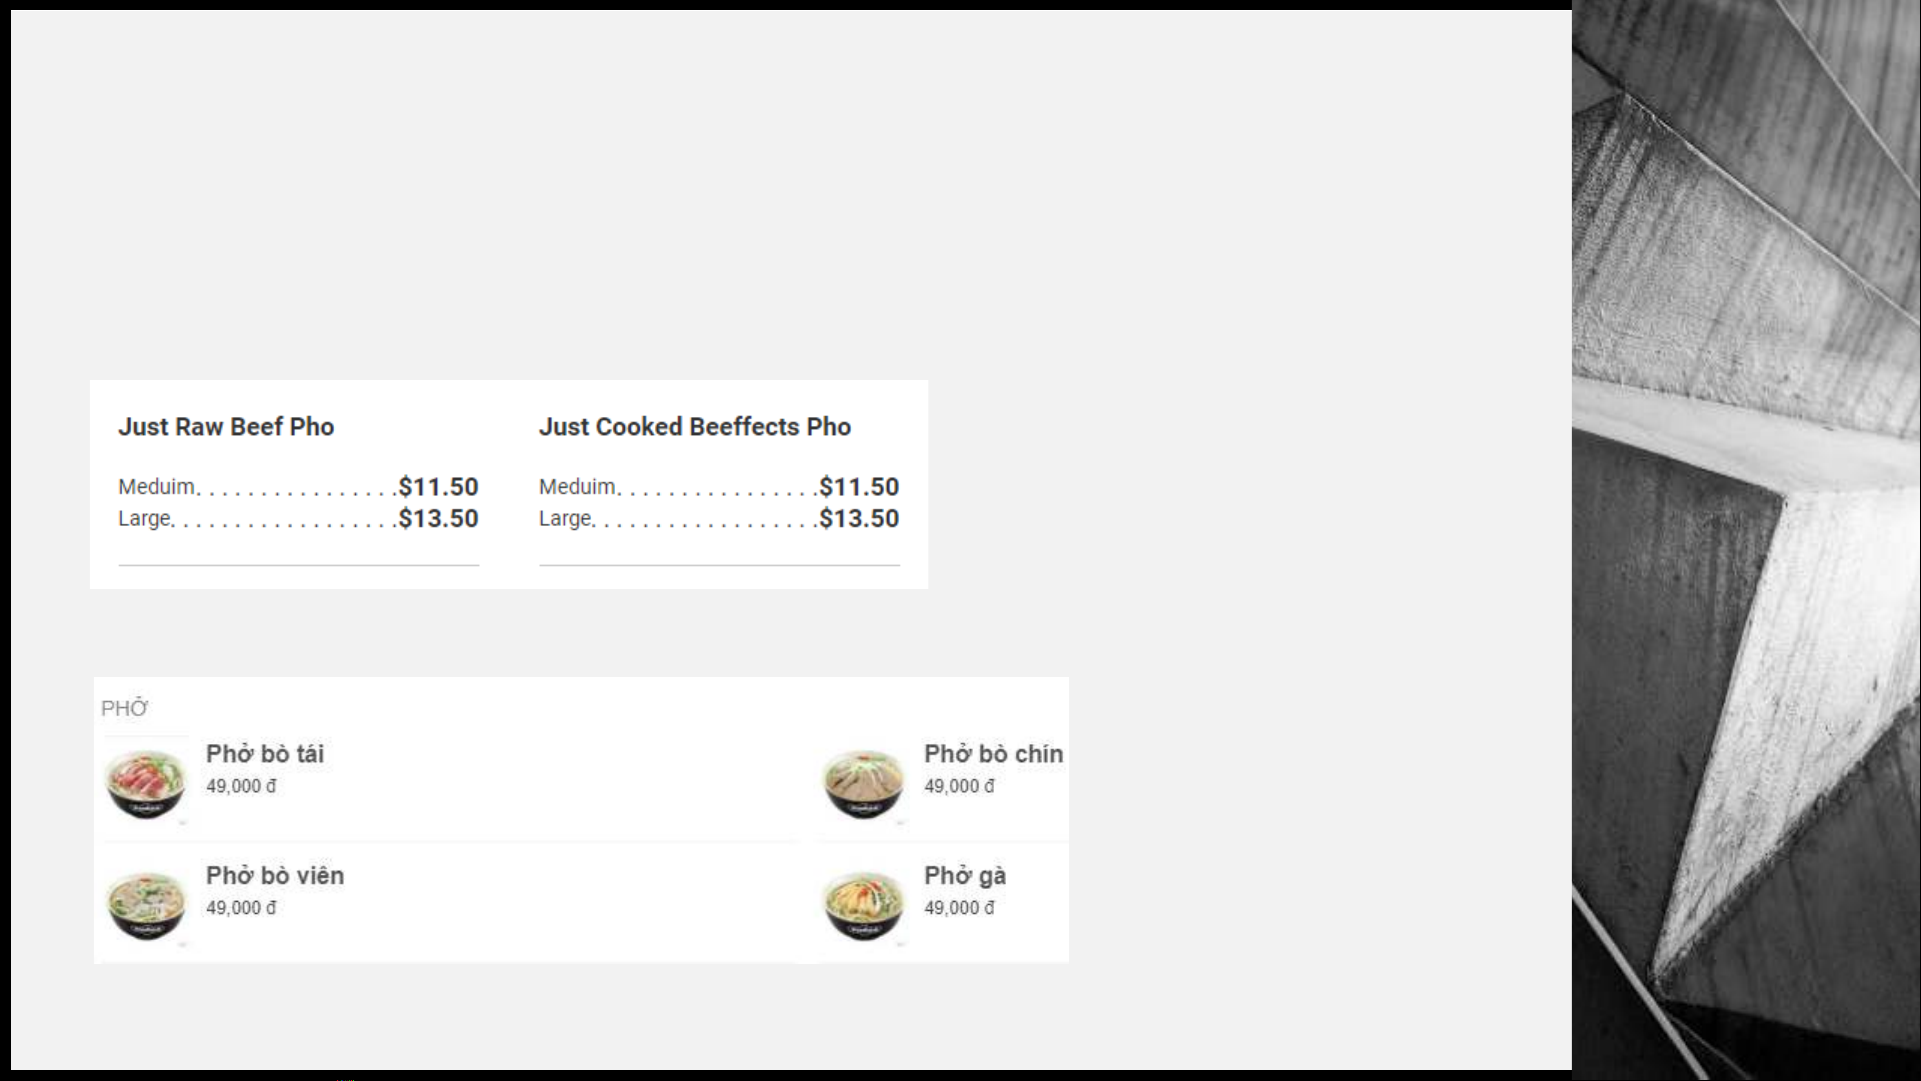Click the PHỞ category label

[x=124, y=708]
